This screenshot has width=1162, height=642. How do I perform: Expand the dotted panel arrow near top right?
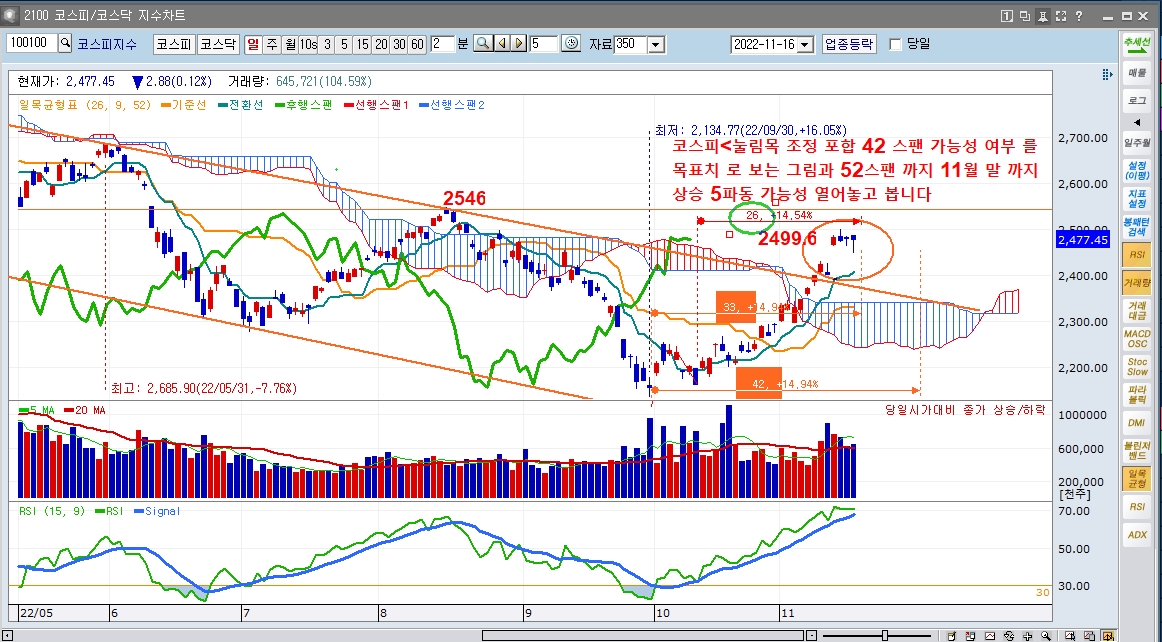point(1107,74)
